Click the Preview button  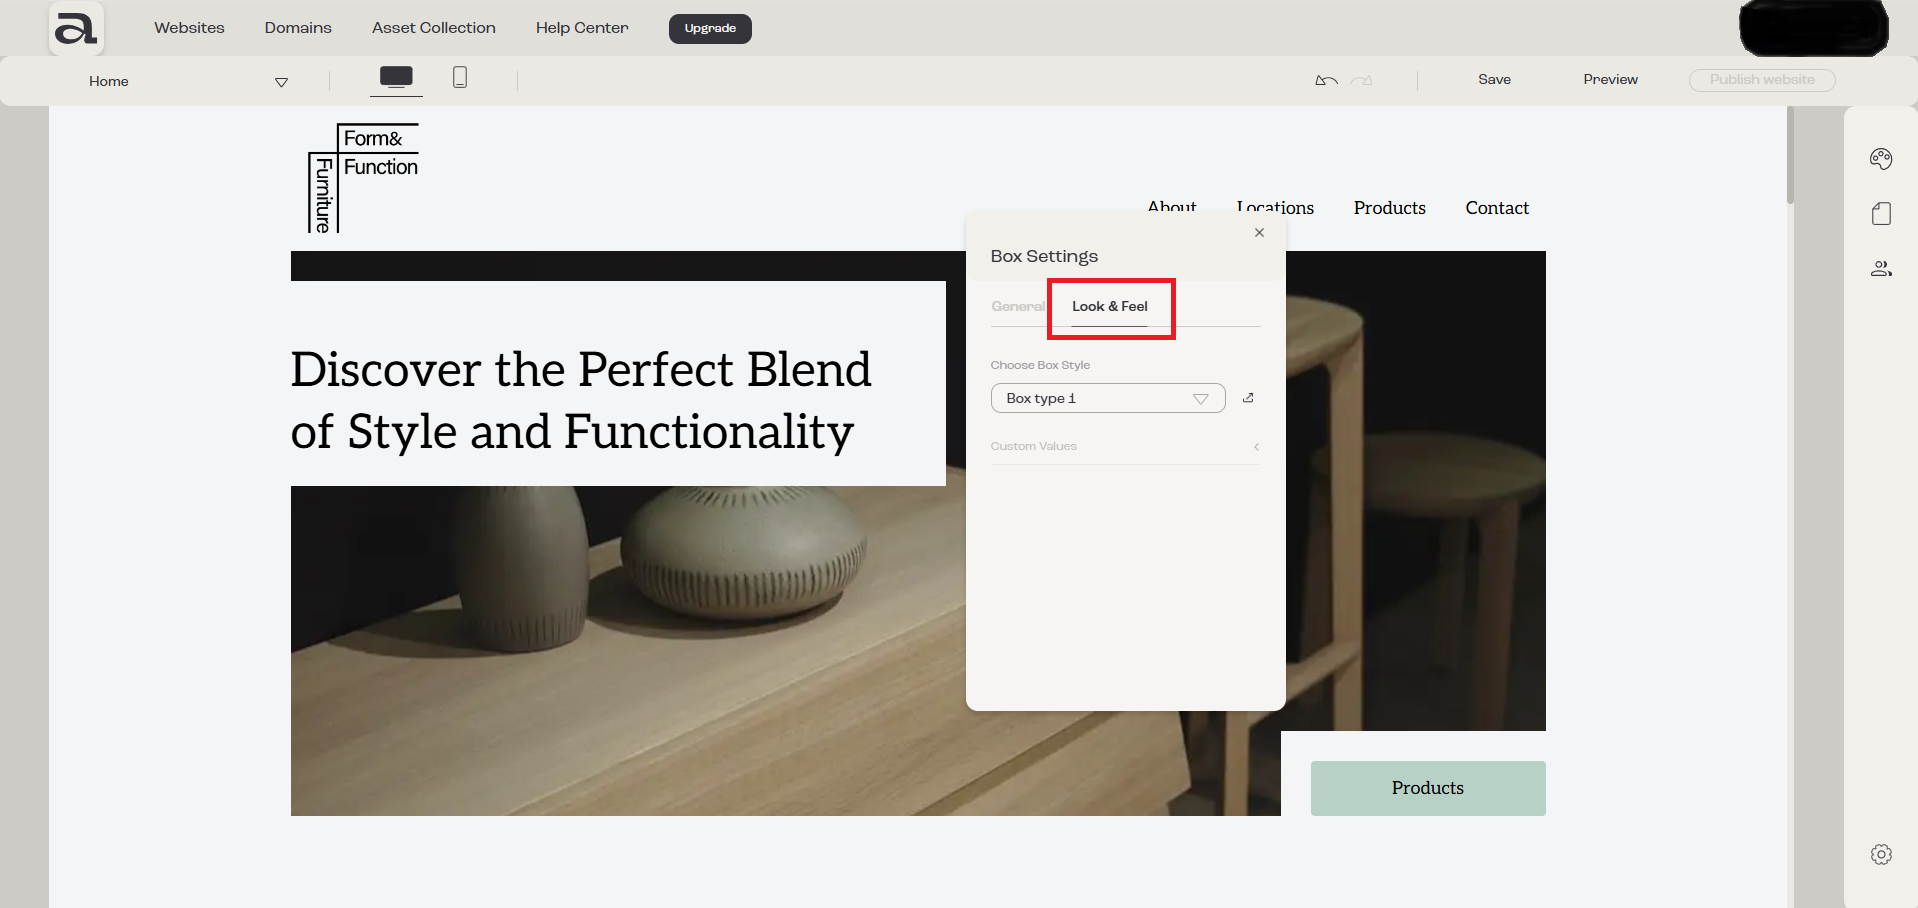click(x=1610, y=80)
